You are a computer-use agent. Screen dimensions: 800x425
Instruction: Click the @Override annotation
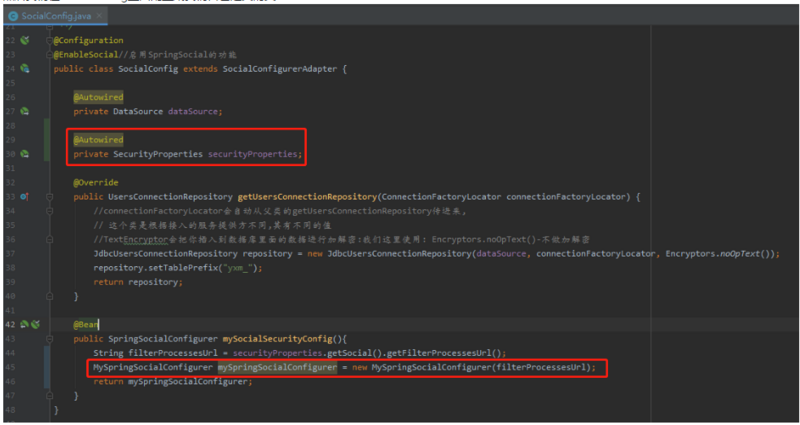[95, 183]
